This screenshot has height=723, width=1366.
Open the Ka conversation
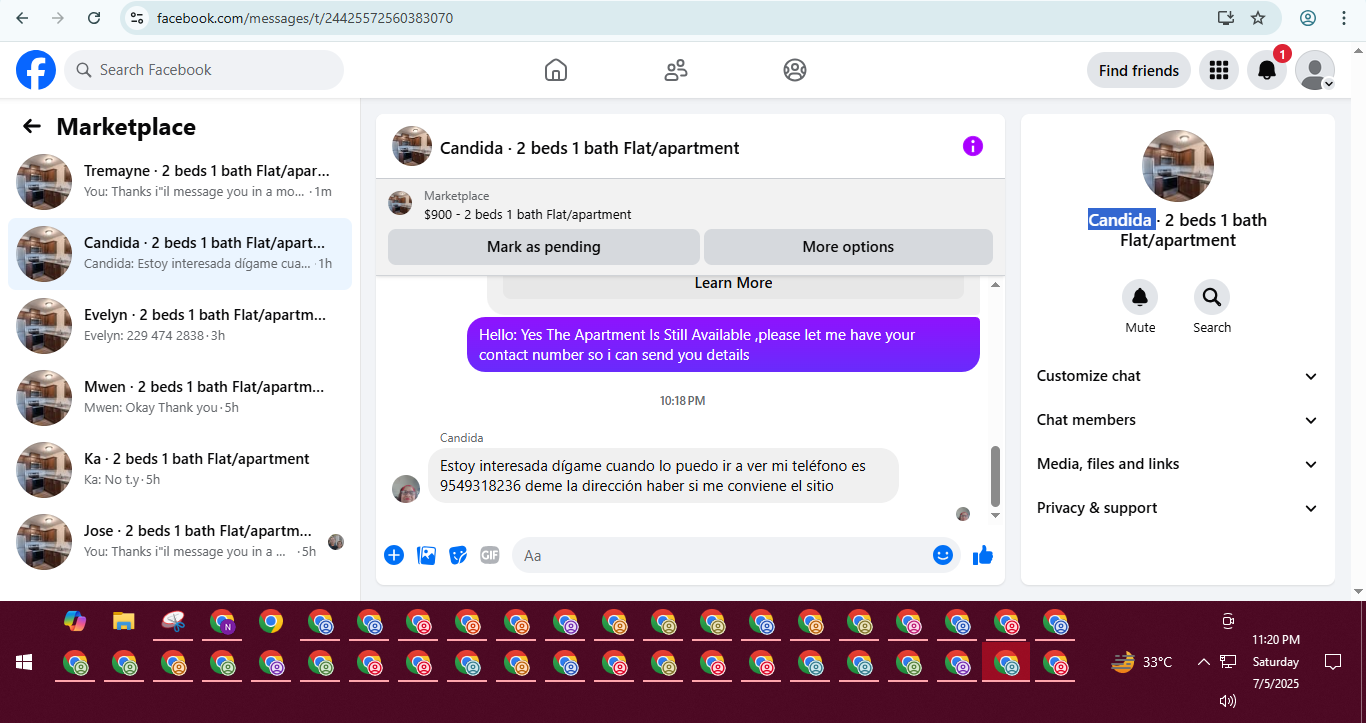[x=180, y=470]
